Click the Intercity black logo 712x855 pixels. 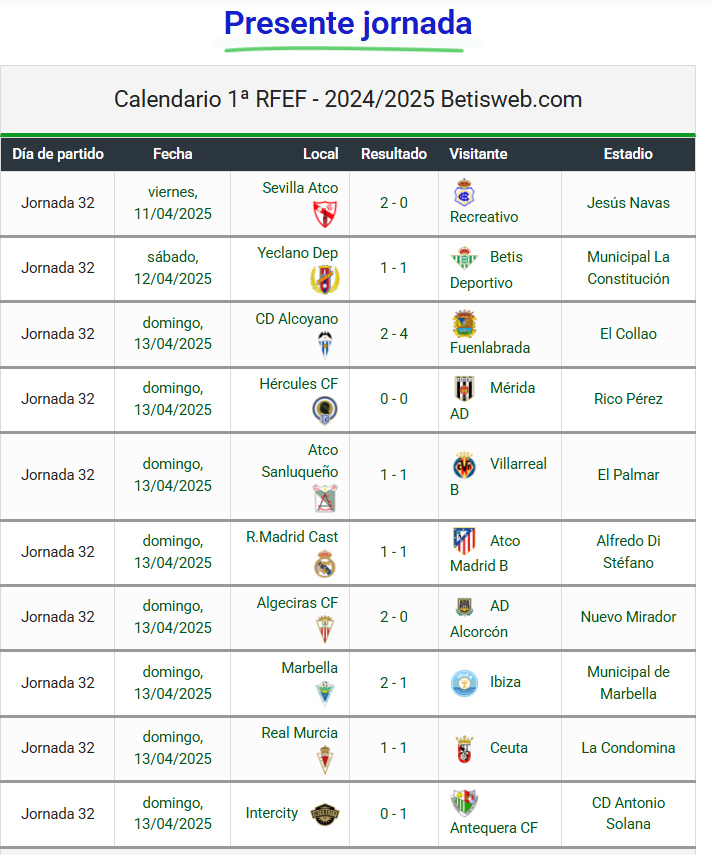point(323,814)
